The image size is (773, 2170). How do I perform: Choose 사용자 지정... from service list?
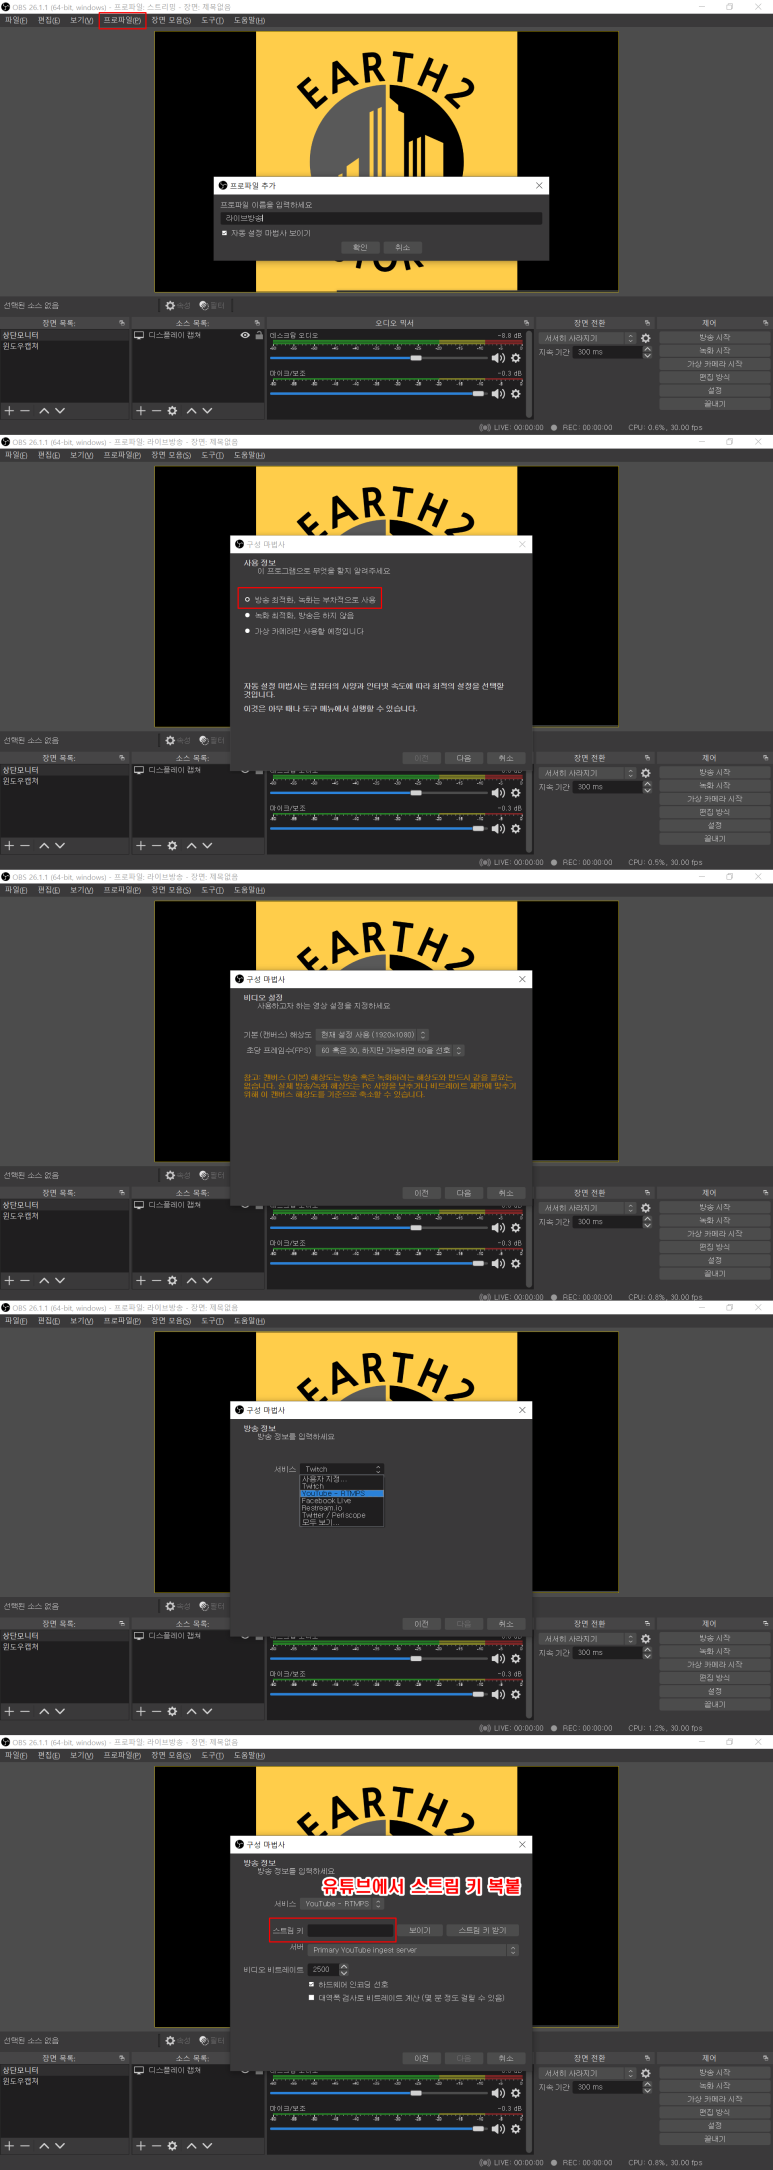point(342,1479)
